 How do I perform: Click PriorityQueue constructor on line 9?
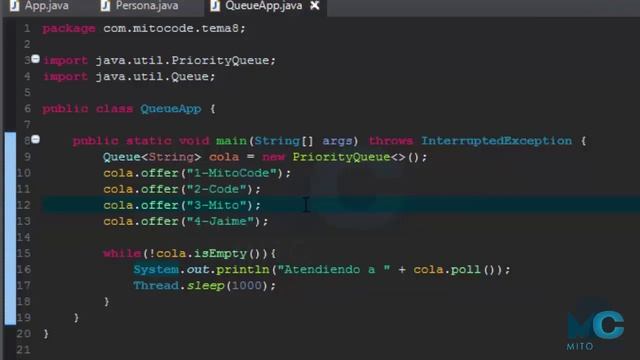341,157
